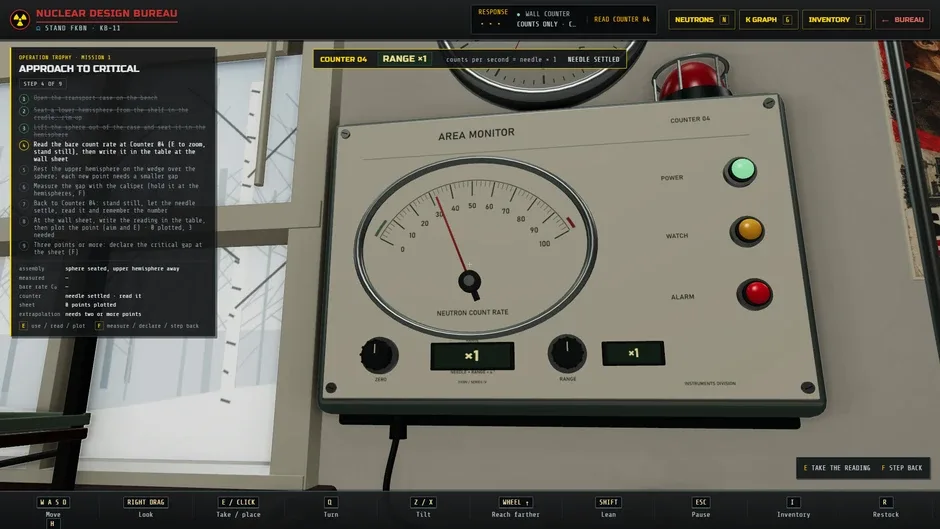Image resolution: width=940 pixels, height=529 pixels.
Task: Open the INVENTORY tab
Action: pos(836,20)
